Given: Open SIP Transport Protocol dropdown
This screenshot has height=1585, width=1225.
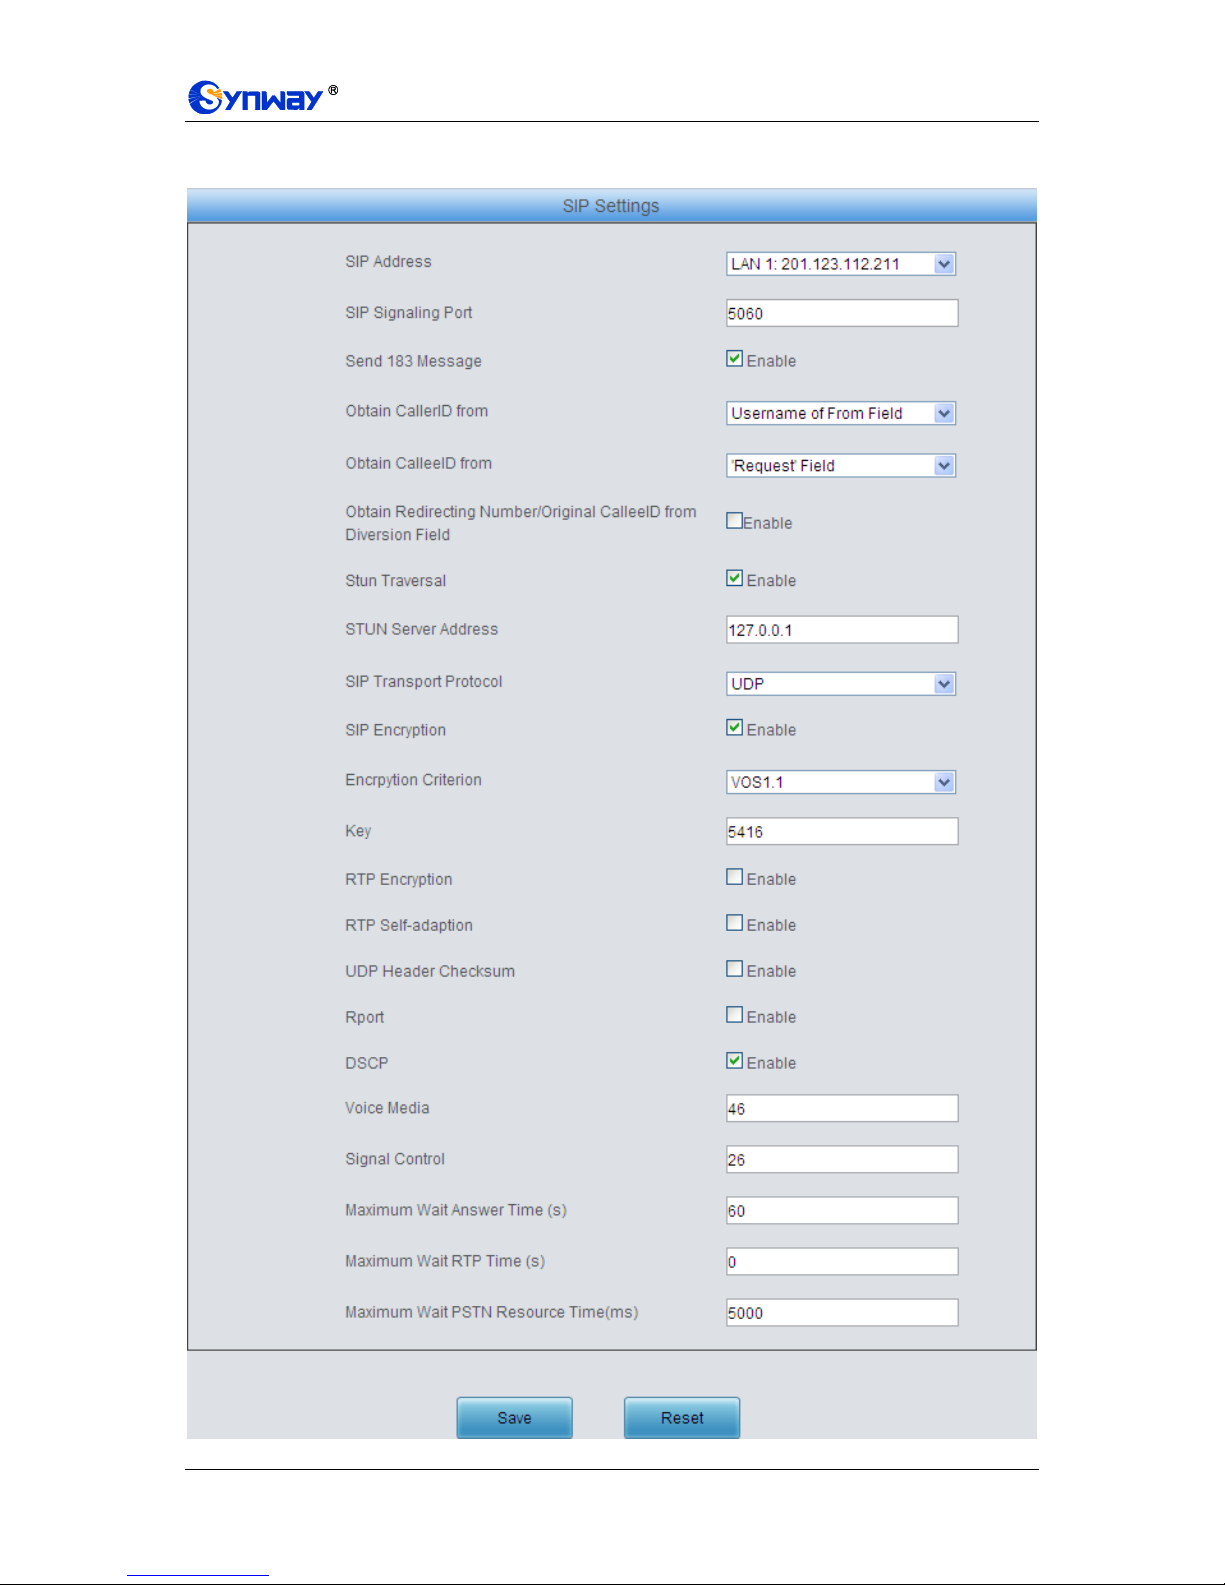Looking at the screenshot, I should click(841, 684).
